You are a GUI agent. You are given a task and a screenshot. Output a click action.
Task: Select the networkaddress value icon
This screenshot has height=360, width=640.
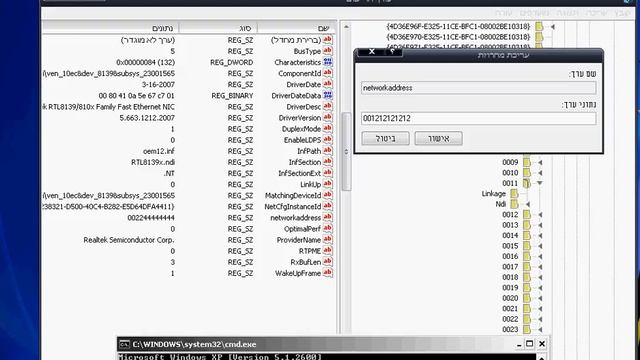327,218
